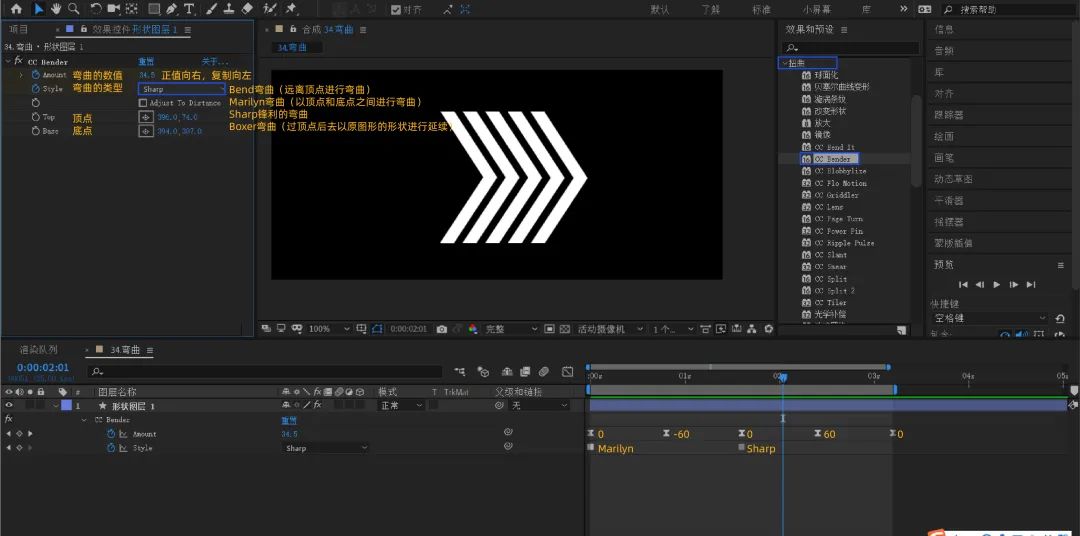The width and height of the screenshot is (1080, 536).
Task: Select the Zoom magnifier tool
Action: [74, 9]
